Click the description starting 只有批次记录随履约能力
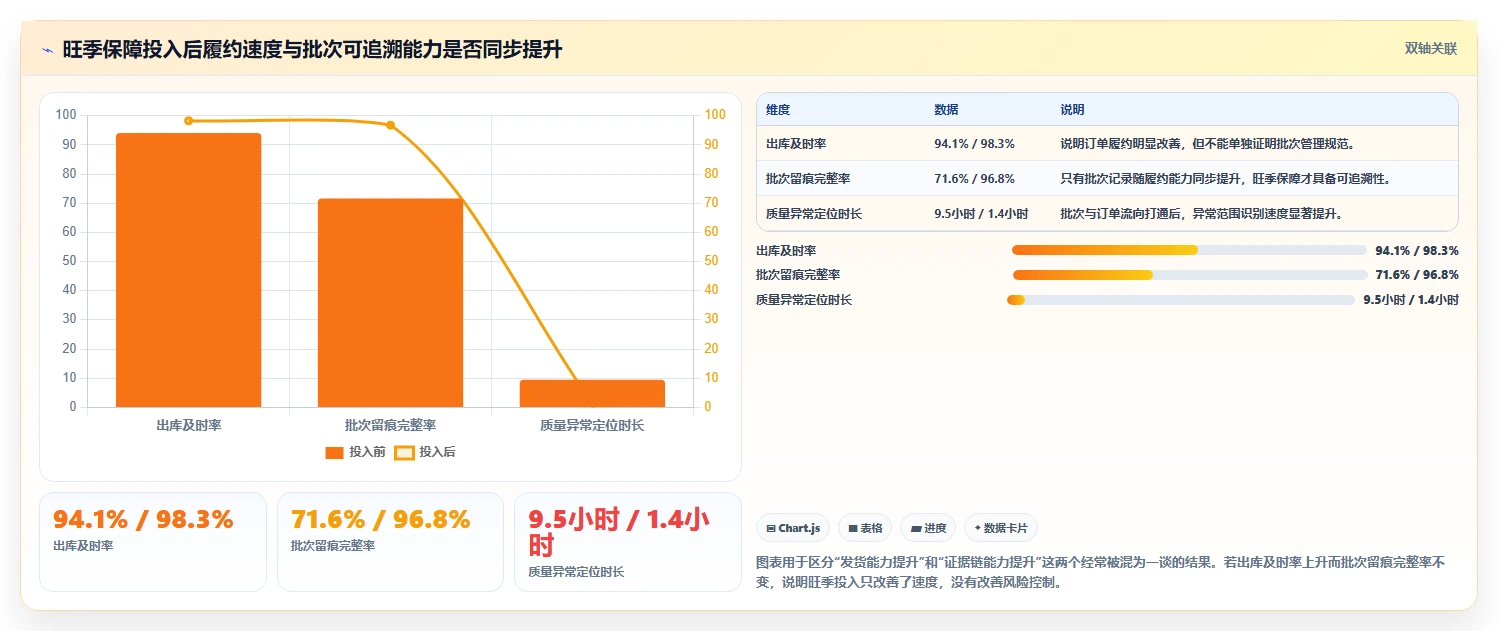The height and width of the screenshot is (631, 1498). point(1225,179)
